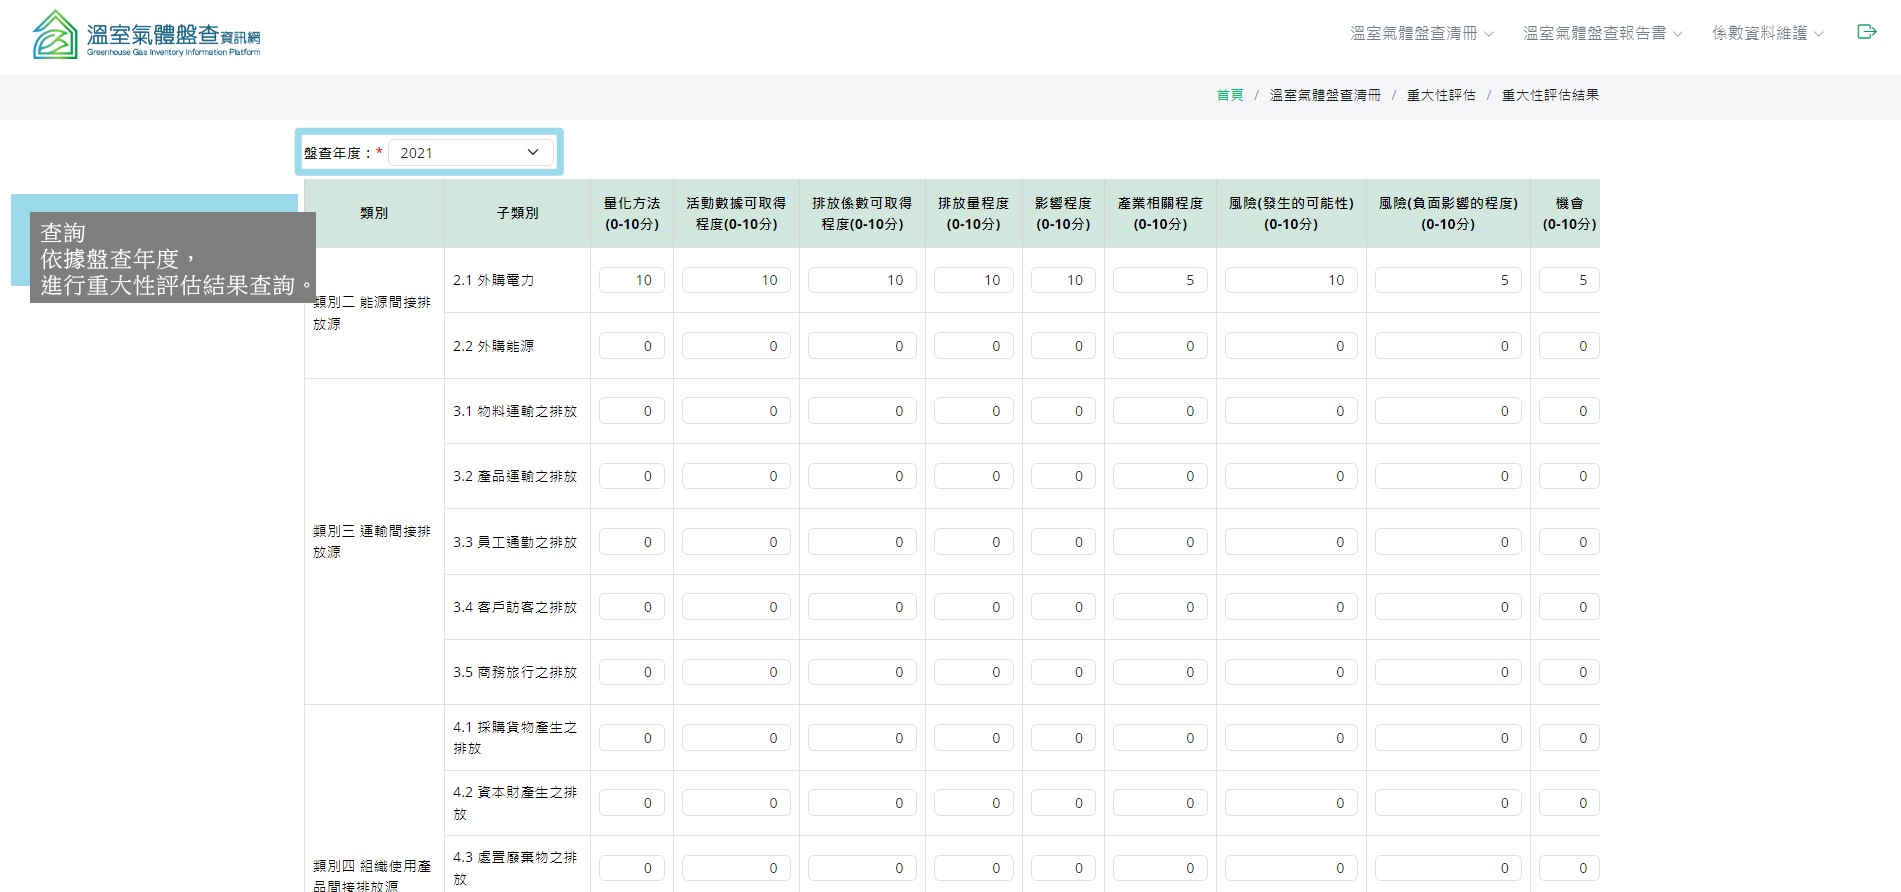Click 風險(發生的可能性) field for 3.3 員工通勤之排放
The height and width of the screenshot is (892, 1901).
click(x=1291, y=542)
